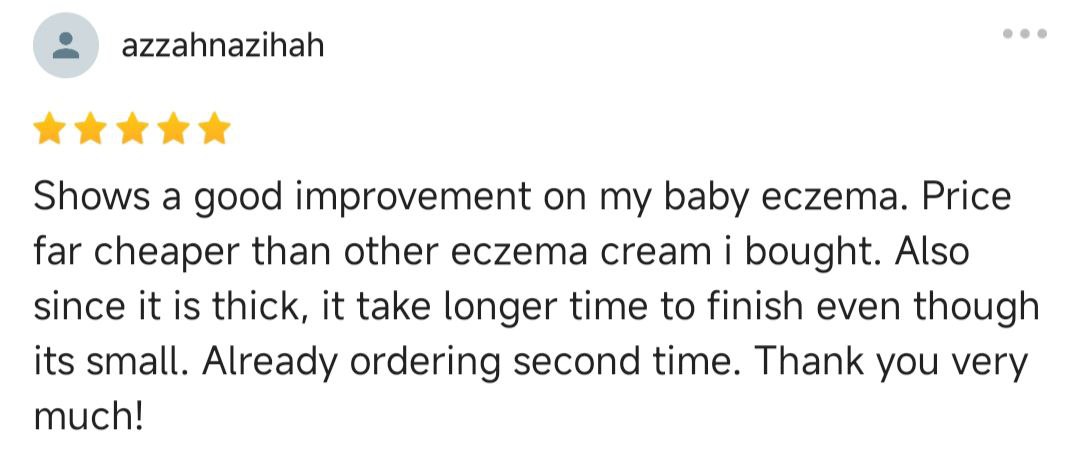Open the three-dot more options menu
1080x452 pixels.
click(1025, 34)
